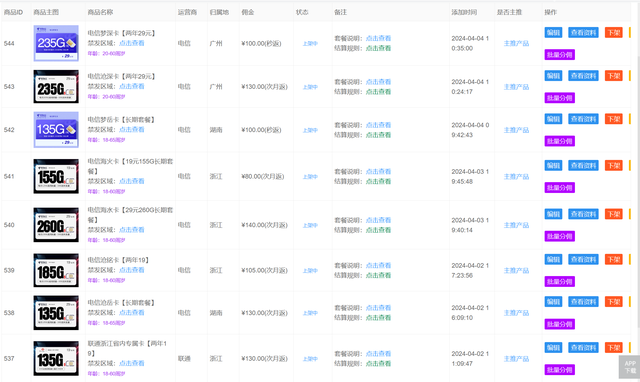
Task: Click 主推产品 link in row 540
Action: point(516,225)
